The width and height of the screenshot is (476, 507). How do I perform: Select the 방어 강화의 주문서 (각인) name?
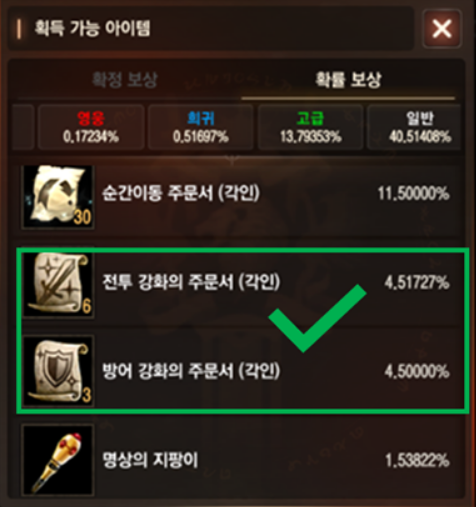pos(191,371)
